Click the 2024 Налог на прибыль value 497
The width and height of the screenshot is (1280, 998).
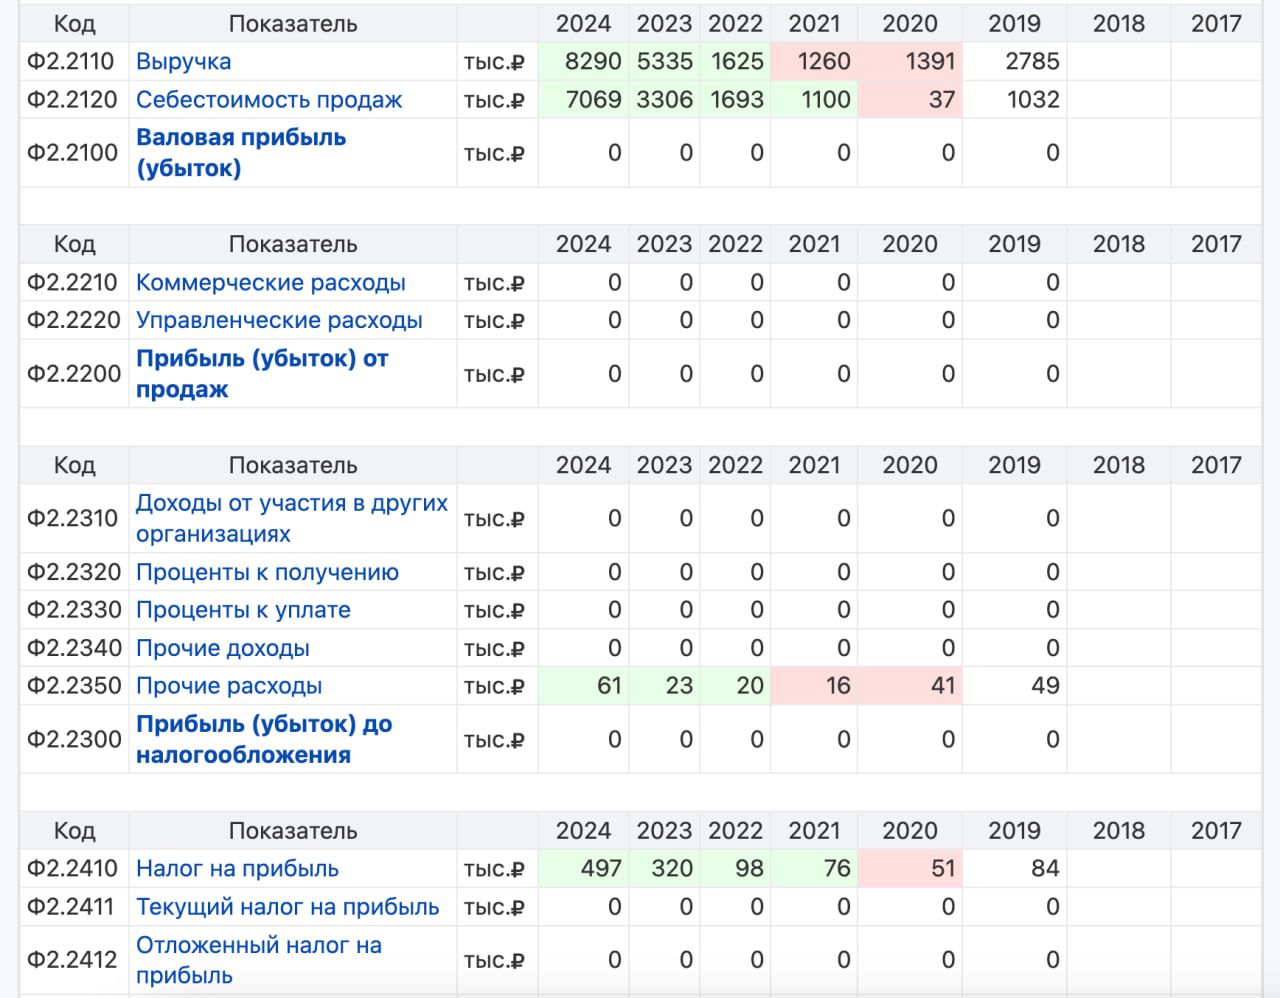pos(600,869)
